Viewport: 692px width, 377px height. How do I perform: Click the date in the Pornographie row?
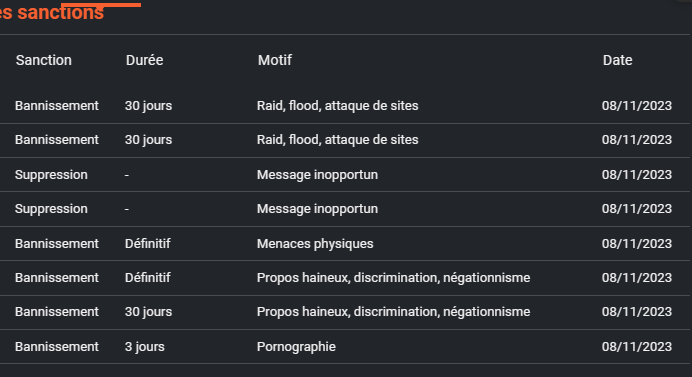pyautogui.click(x=637, y=347)
